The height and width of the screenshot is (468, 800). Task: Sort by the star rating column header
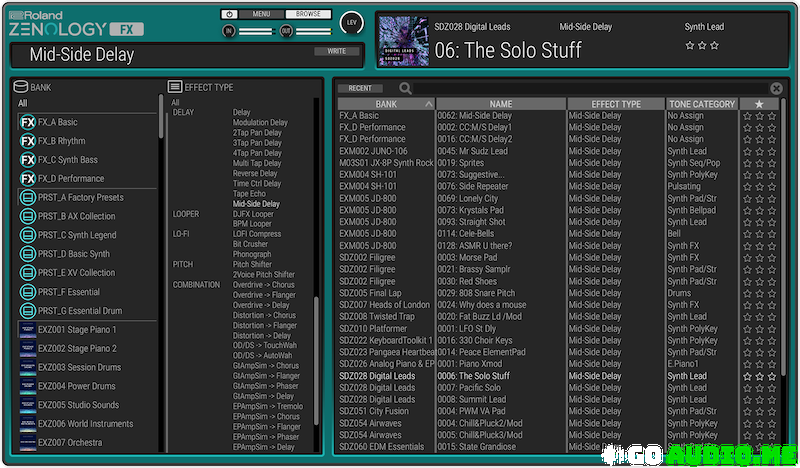click(759, 104)
